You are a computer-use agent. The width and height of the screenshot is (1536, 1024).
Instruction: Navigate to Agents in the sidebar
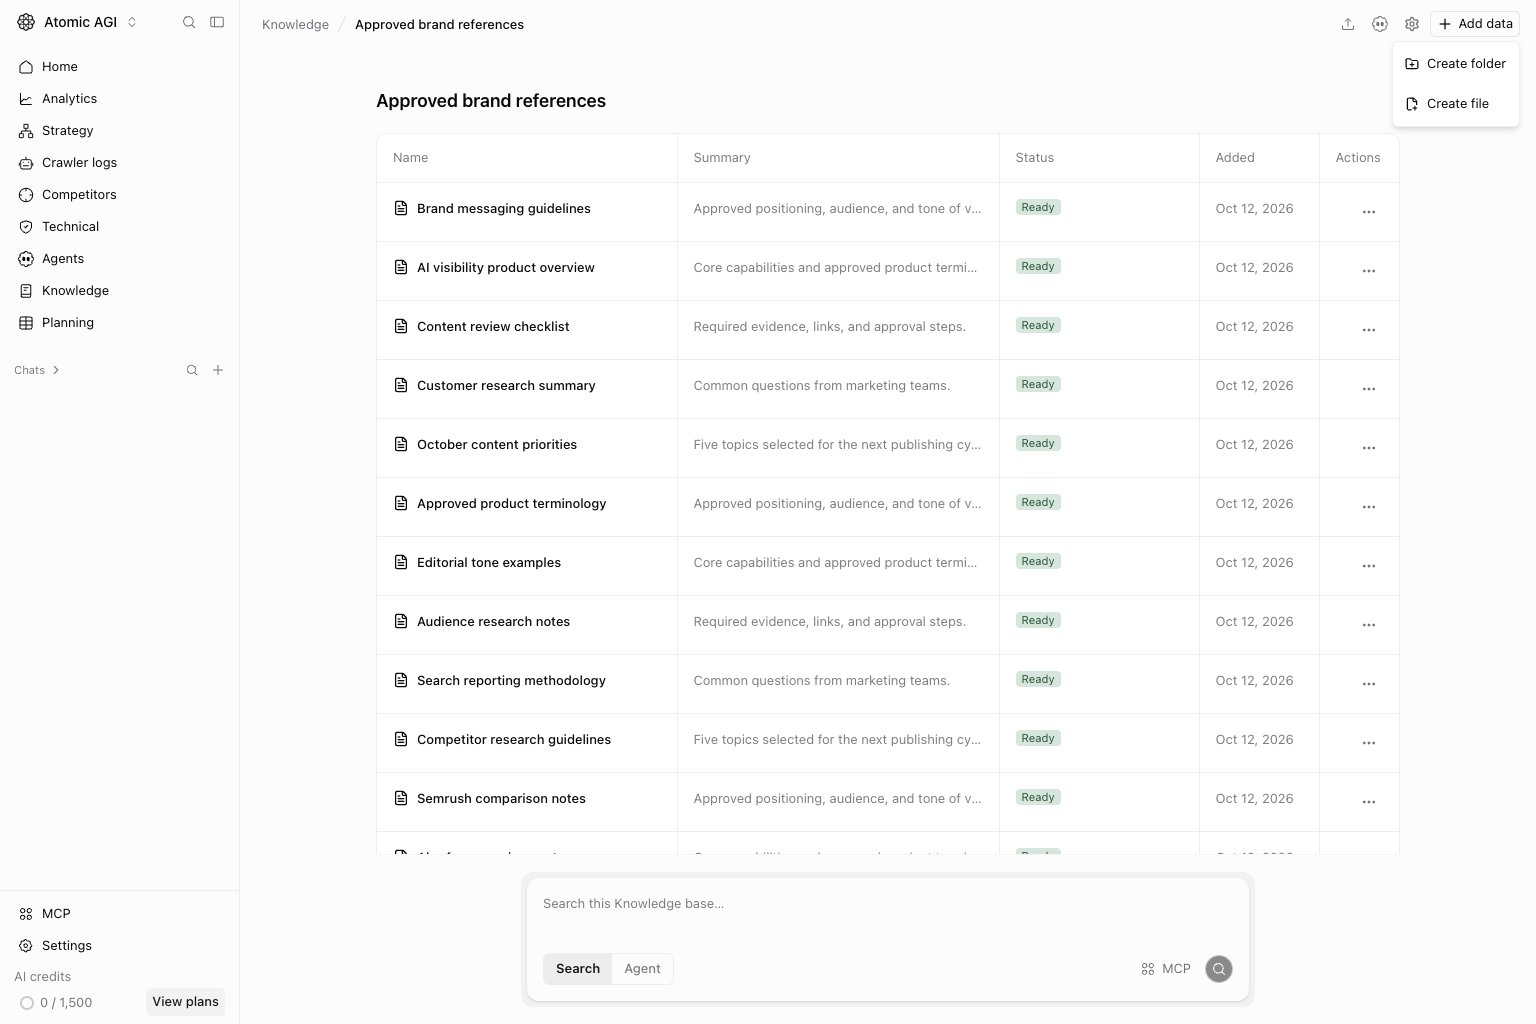[x=120, y=259]
